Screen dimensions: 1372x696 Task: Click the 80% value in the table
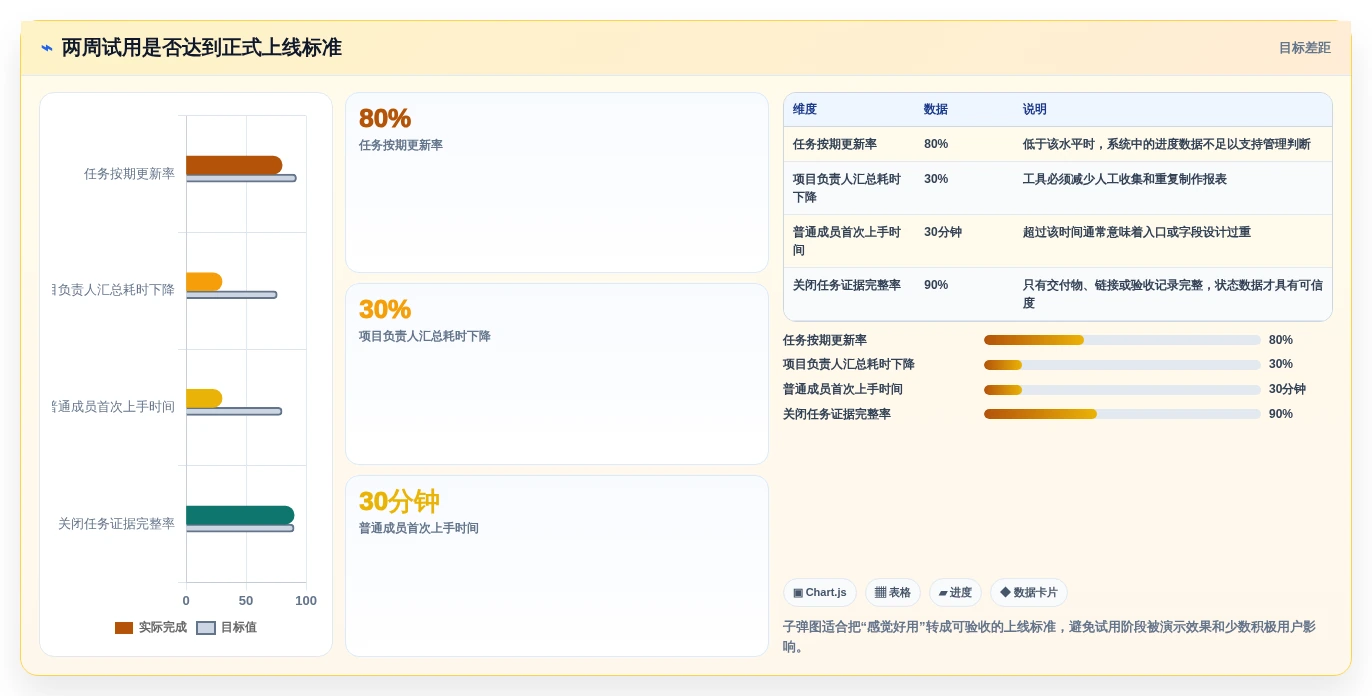[x=936, y=145]
